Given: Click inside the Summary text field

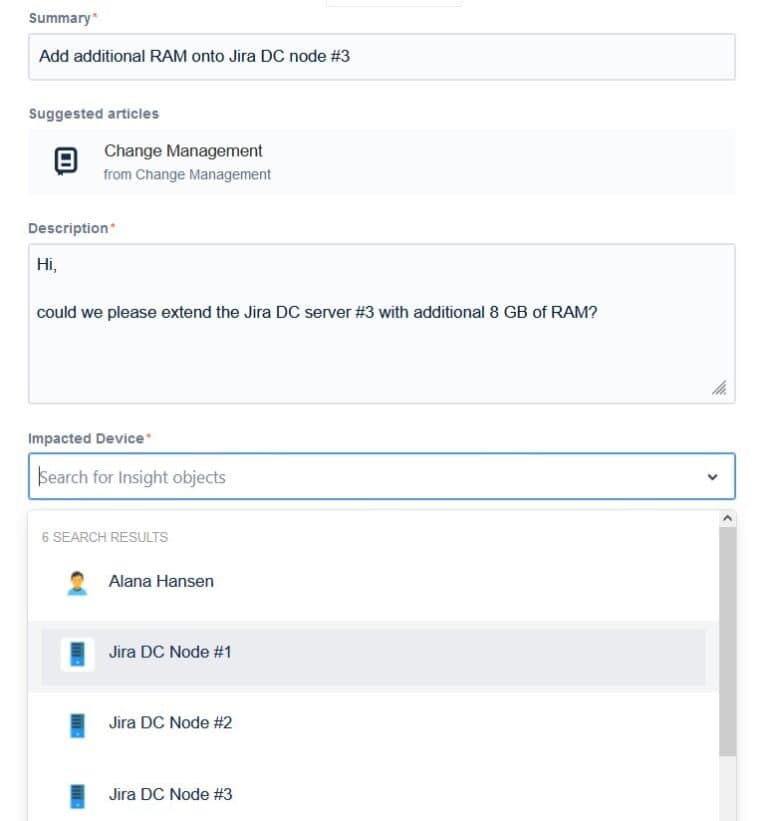Looking at the screenshot, I should click(x=380, y=56).
